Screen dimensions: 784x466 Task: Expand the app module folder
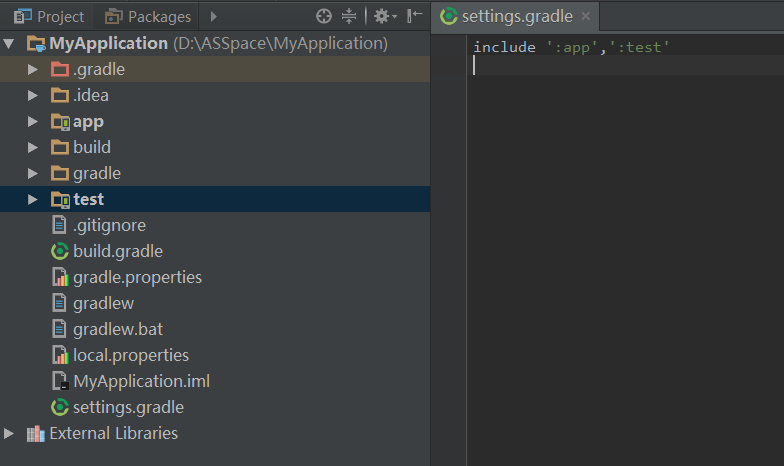pyautogui.click(x=32, y=121)
